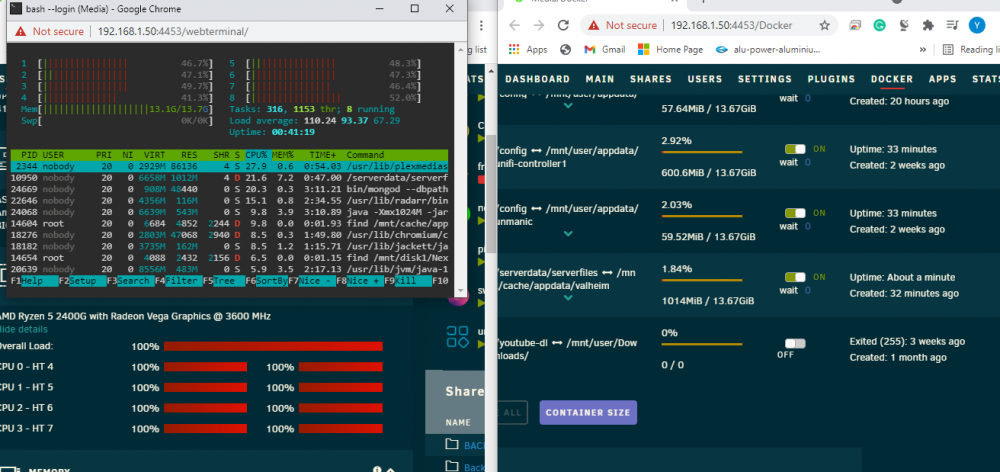The width and height of the screenshot is (1000, 472).
Task: Click the Apps grid shortcut in bookmarks bar
Action: click(528, 49)
